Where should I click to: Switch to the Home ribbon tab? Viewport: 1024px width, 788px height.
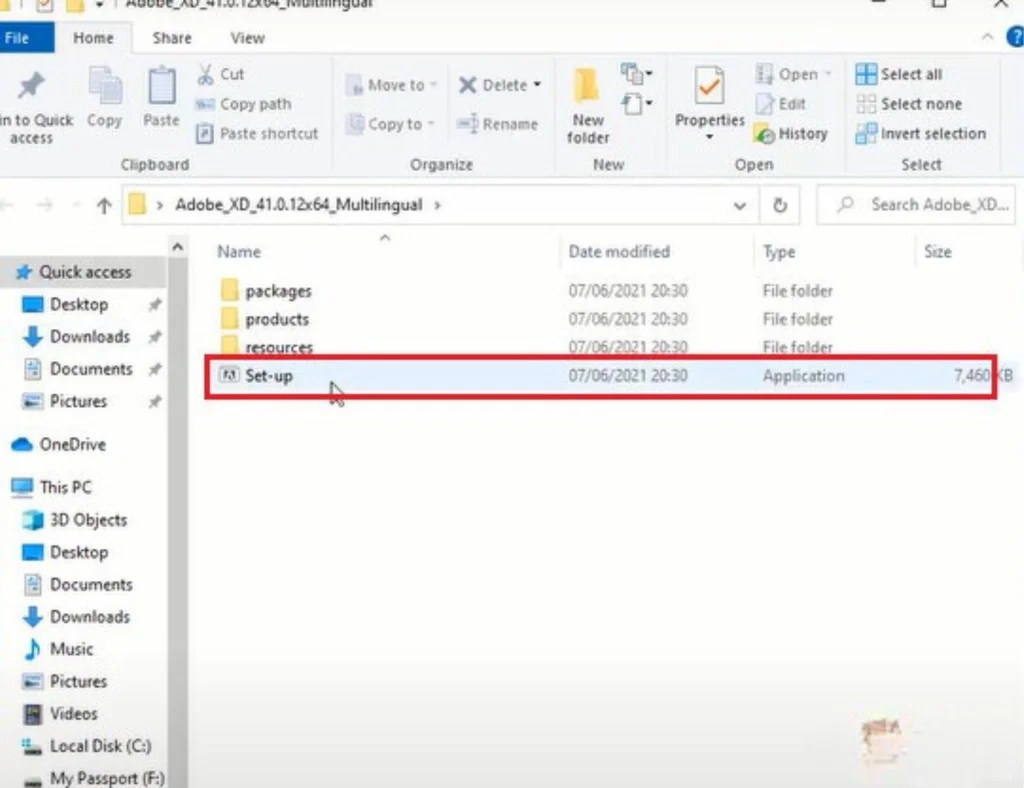click(93, 38)
